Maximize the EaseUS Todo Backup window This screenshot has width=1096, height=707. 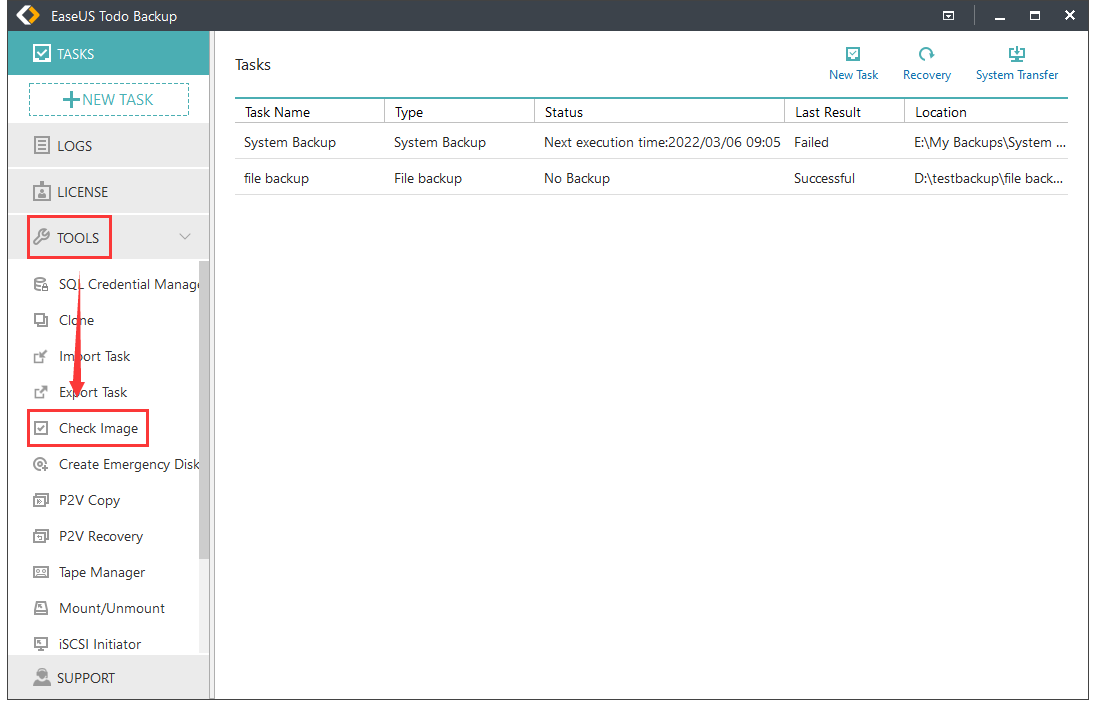point(1035,15)
